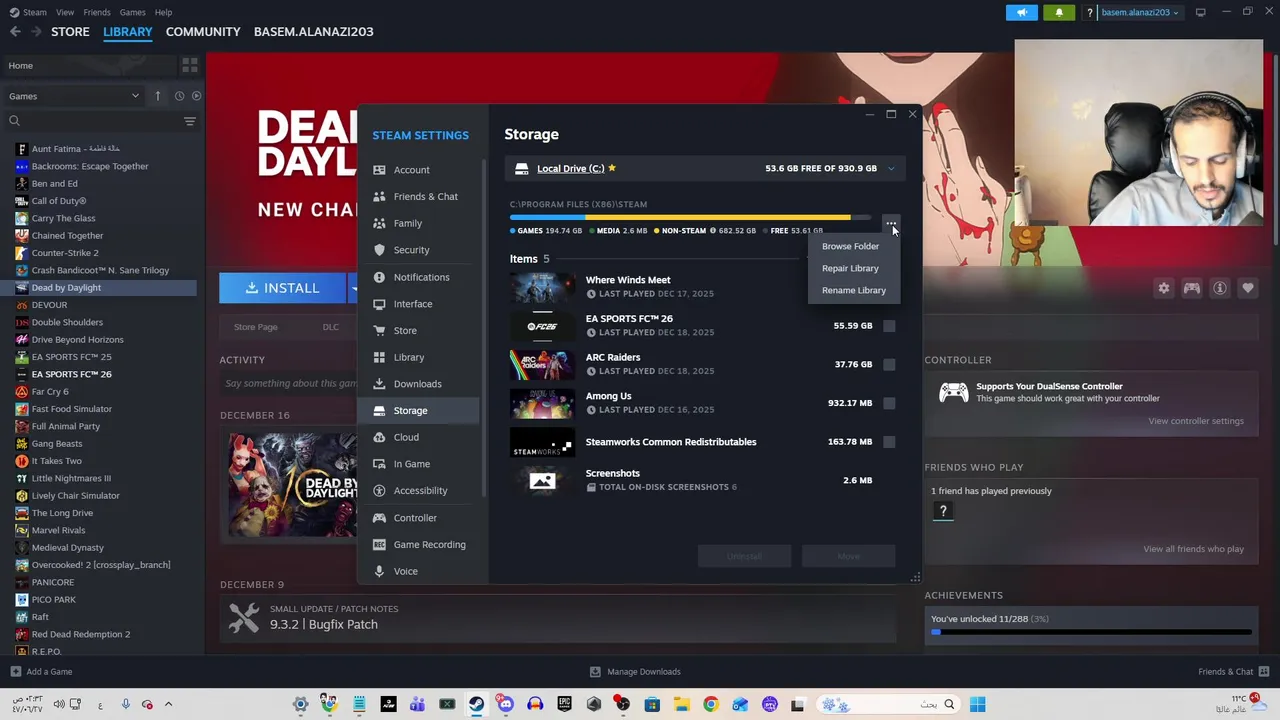This screenshot has height=720, width=1280.
Task: Click the favorite heart icon
Action: tap(1248, 288)
